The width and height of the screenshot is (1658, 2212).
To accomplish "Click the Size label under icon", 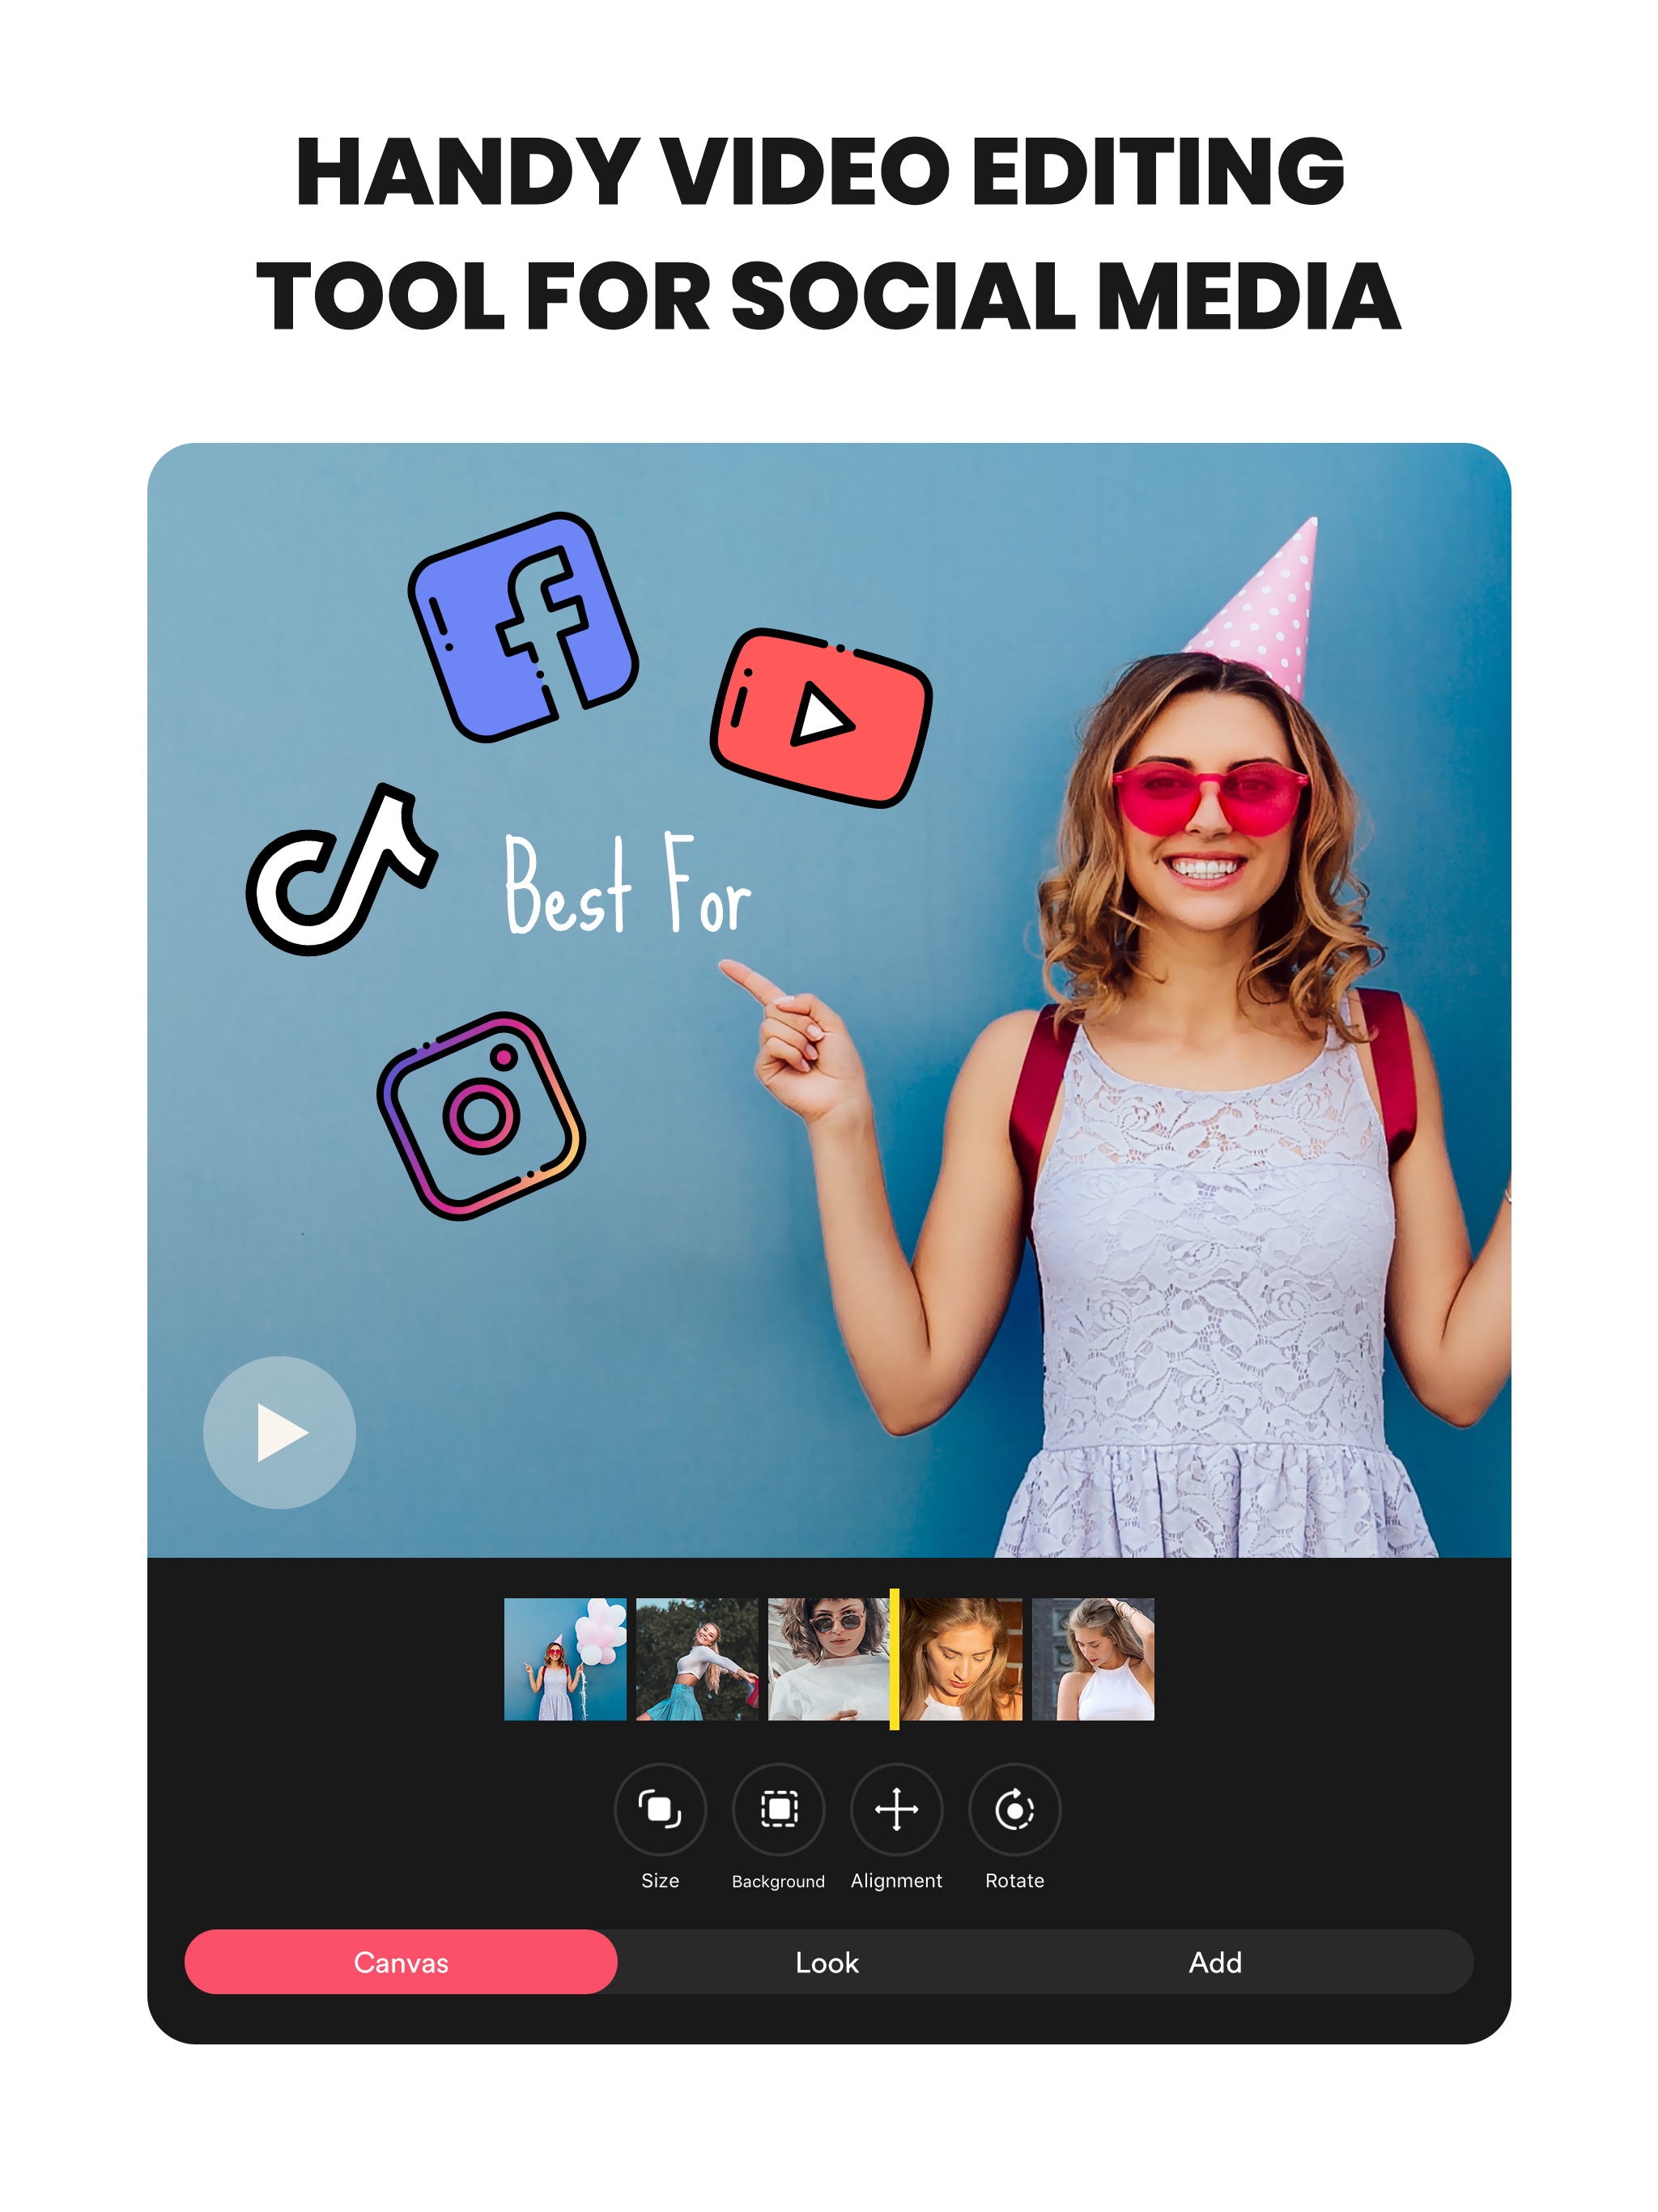I will tap(660, 1881).
